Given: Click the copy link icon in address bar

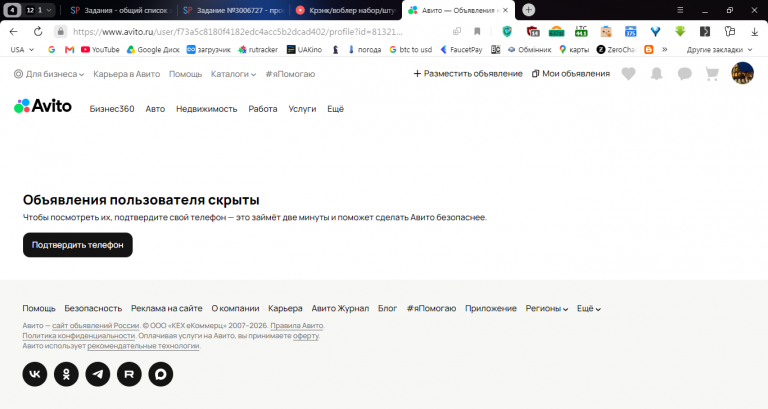Looking at the screenshot, I should 457,31.
